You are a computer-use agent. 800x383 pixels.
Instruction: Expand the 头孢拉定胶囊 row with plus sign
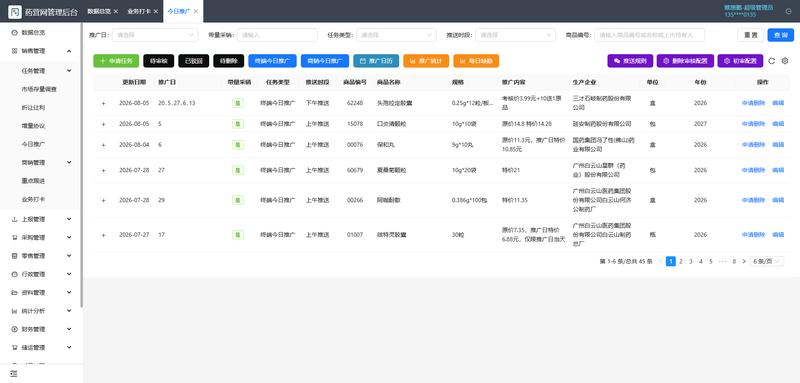tap(103, 103)
